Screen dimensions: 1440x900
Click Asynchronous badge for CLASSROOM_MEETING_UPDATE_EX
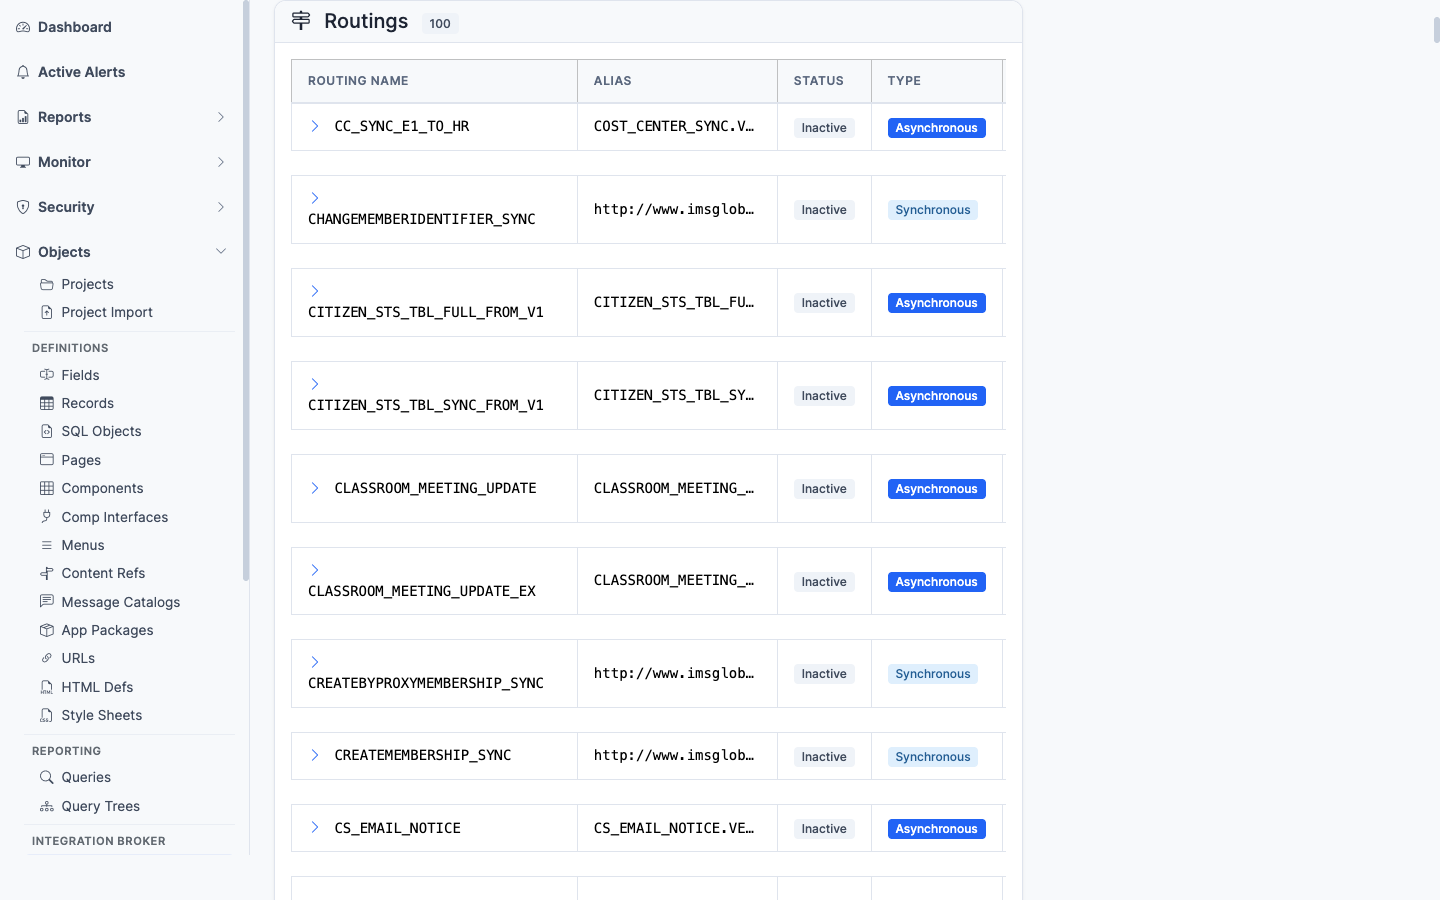point(937,582)
